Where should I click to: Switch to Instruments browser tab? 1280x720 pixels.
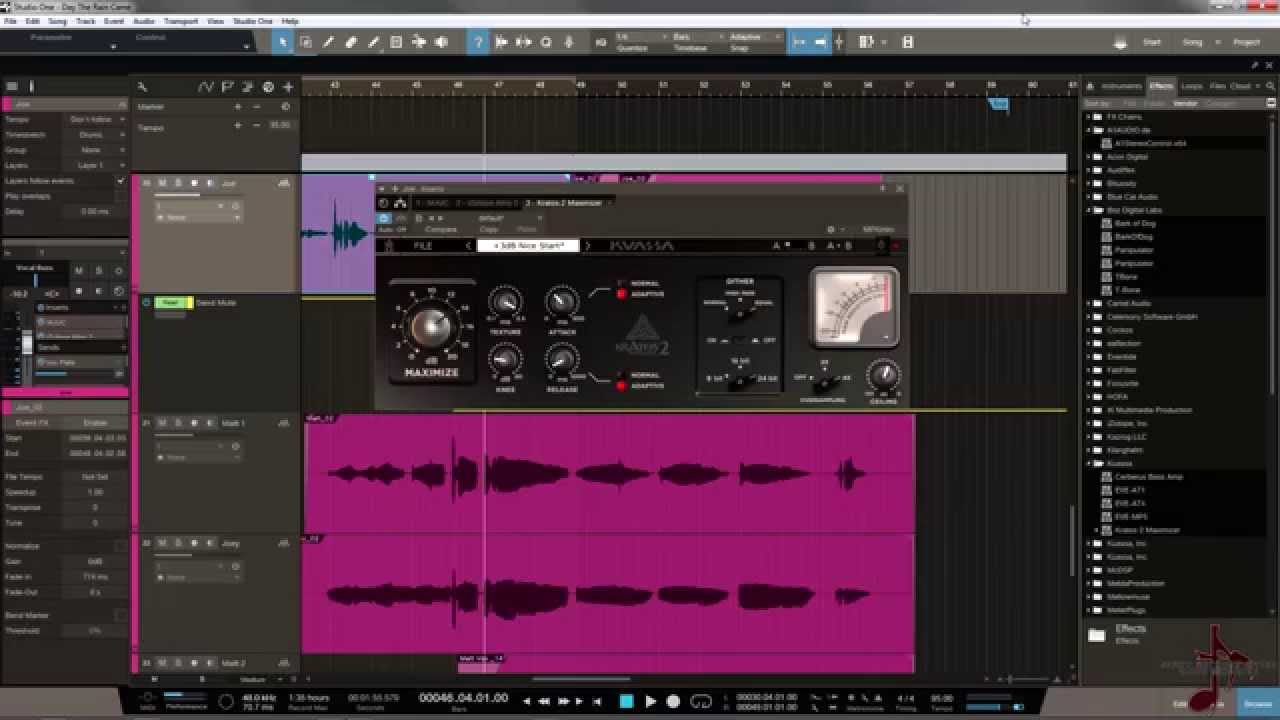1121,87
